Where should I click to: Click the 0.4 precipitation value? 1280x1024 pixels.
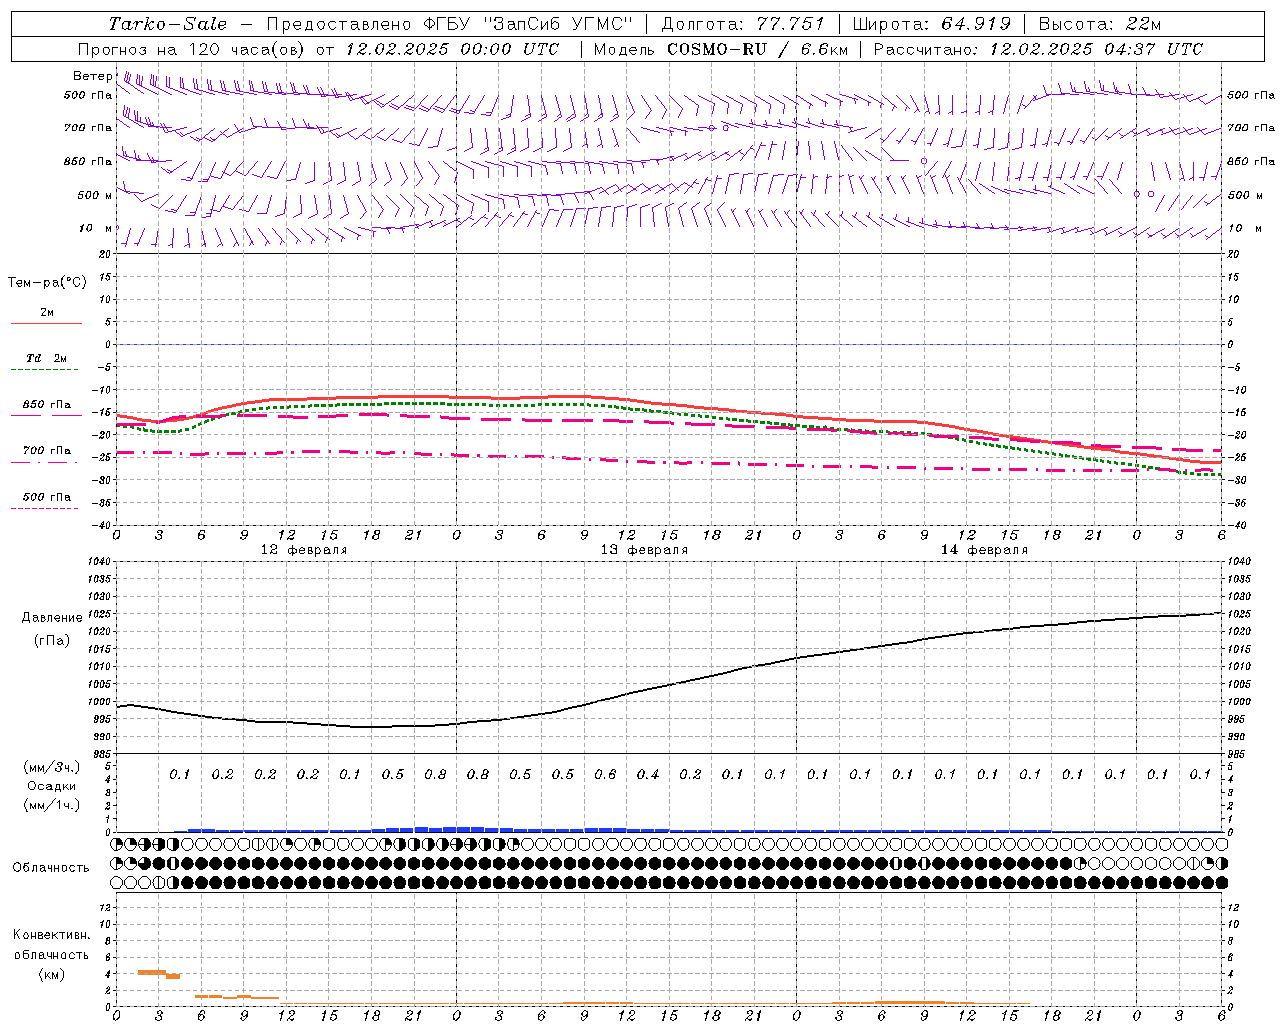[x=648, y=774]
